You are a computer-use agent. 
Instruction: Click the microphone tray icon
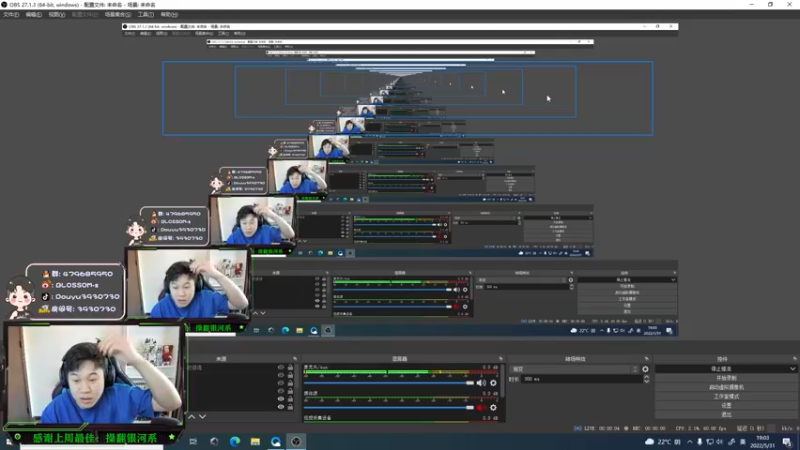point(699,442)
